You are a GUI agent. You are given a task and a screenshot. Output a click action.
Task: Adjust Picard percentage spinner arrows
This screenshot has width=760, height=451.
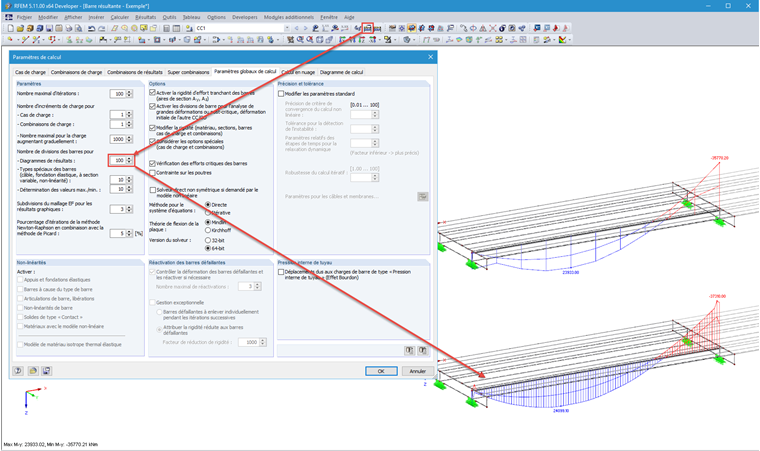click(129, 233)
